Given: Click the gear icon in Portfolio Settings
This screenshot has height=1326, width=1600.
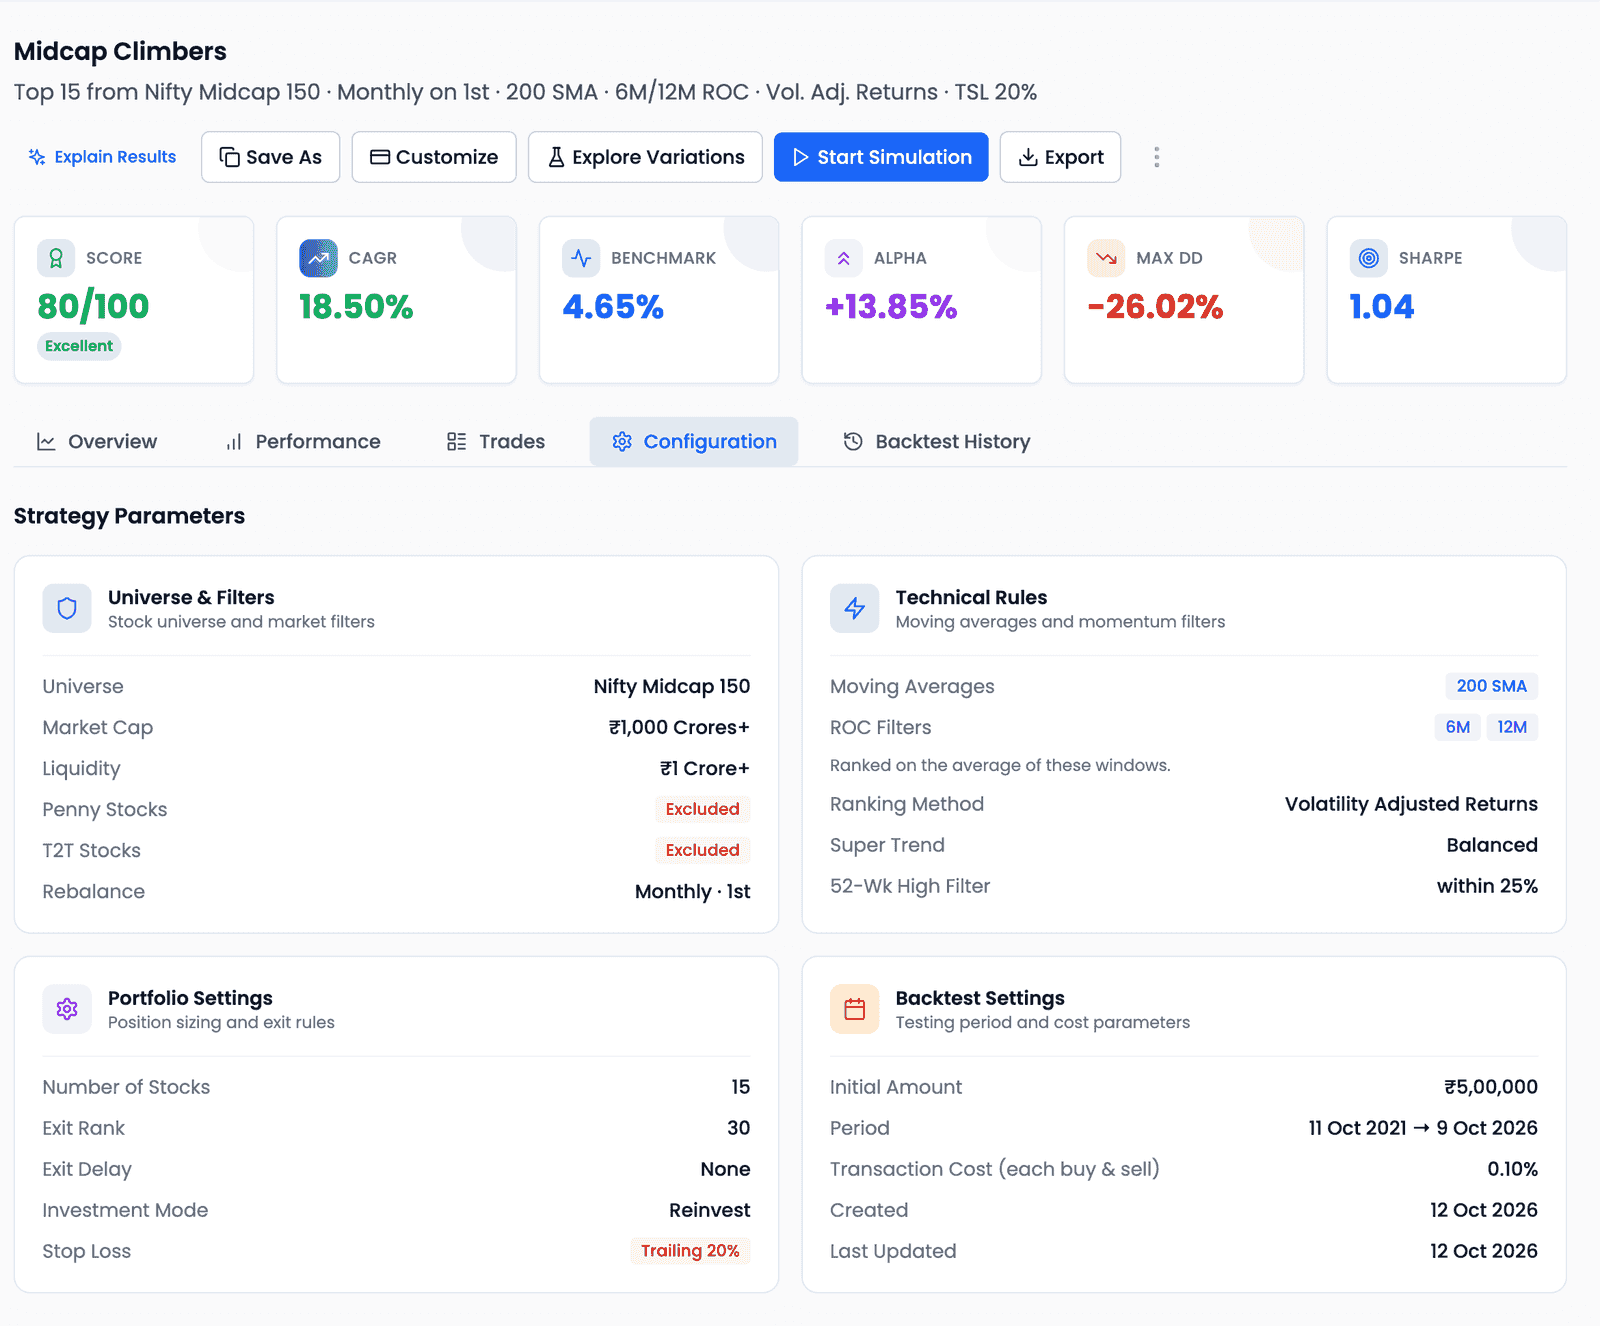Looking at the screenshot, I should point(67,1009).
